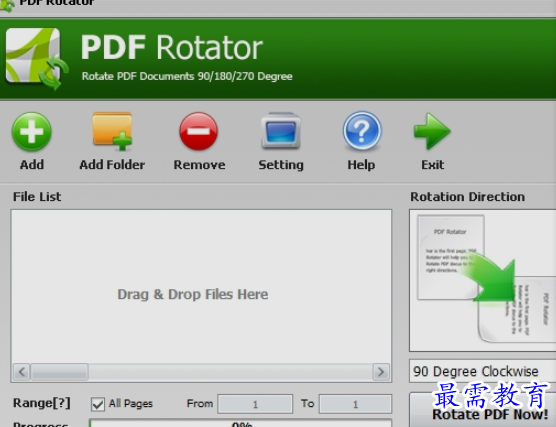Click the conversion progress bar

pos(241,423)
